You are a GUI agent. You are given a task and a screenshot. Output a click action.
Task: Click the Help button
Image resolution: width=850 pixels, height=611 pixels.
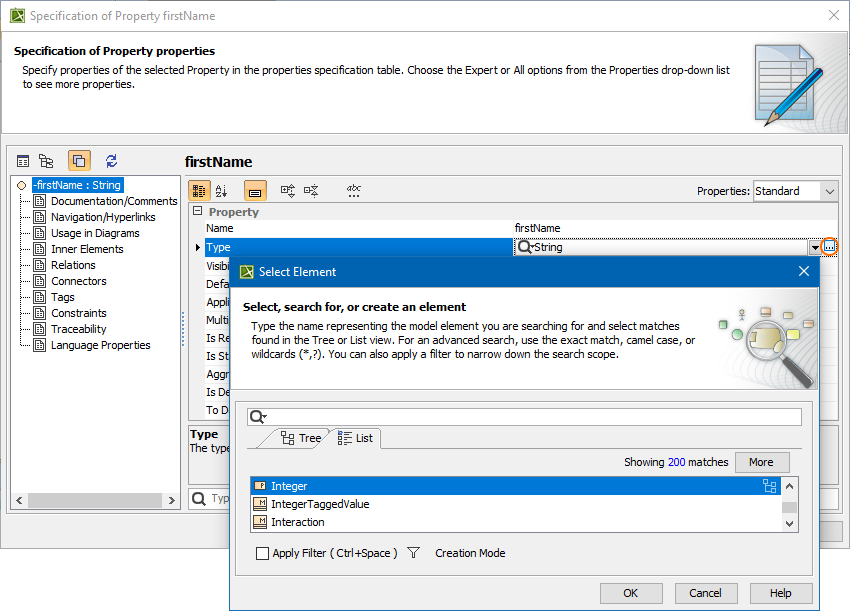click(x=781, y=593)
